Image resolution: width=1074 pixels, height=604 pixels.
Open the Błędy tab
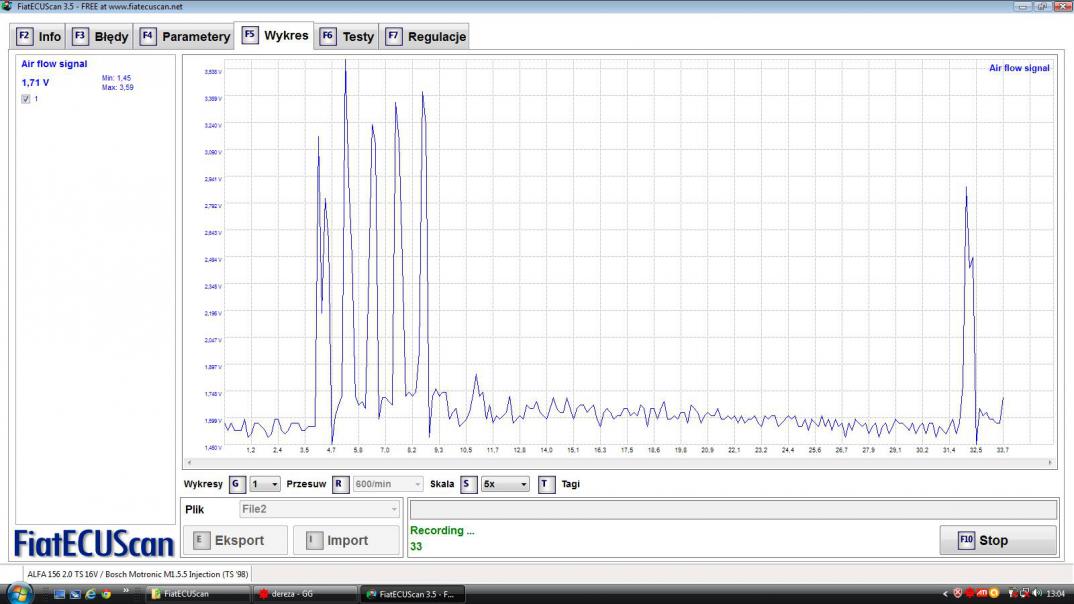tap(101, 37)
